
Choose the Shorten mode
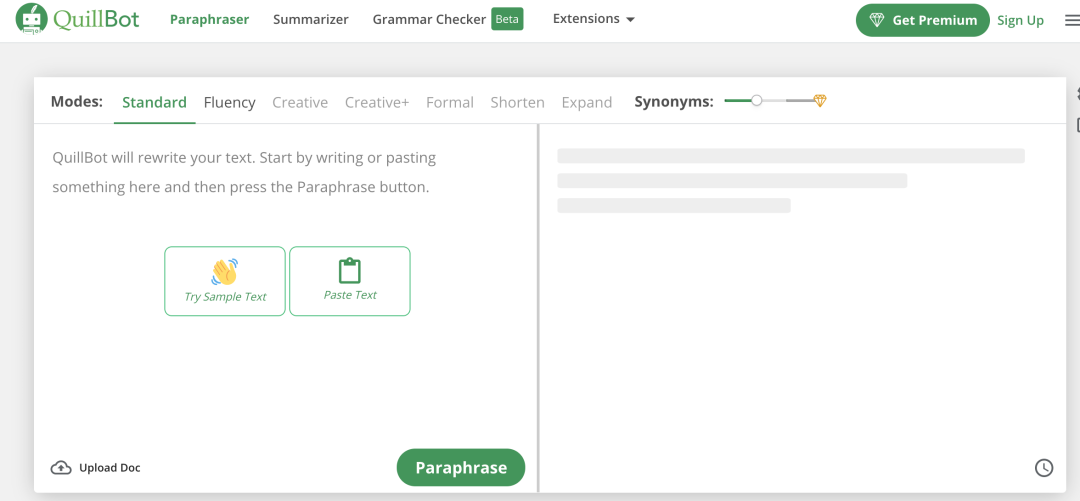[517, 103]
